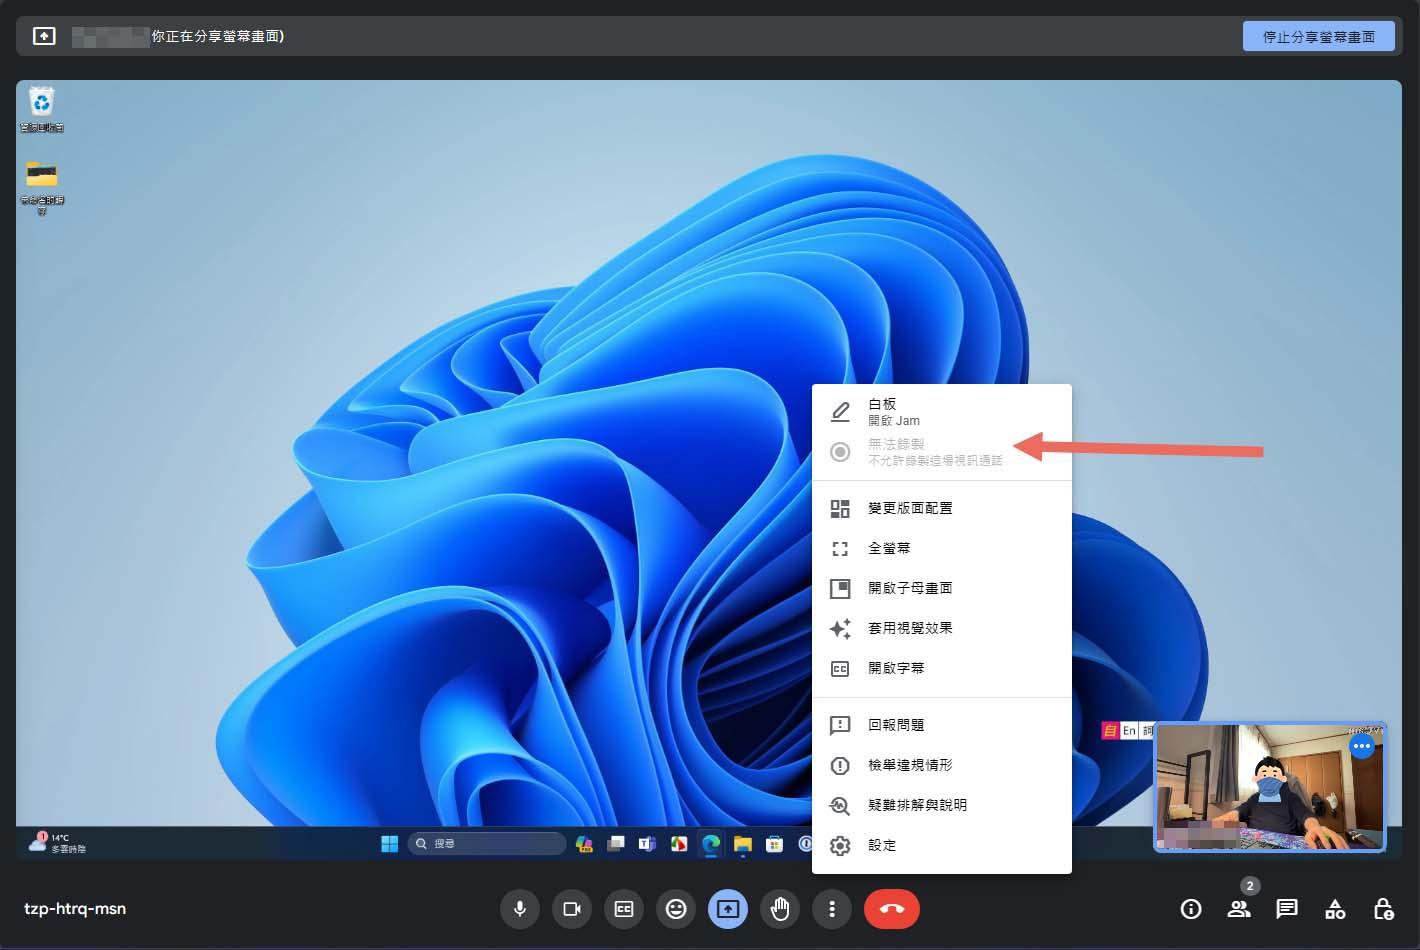Click the troubleshooting magnifier icon

click(840, 805)
